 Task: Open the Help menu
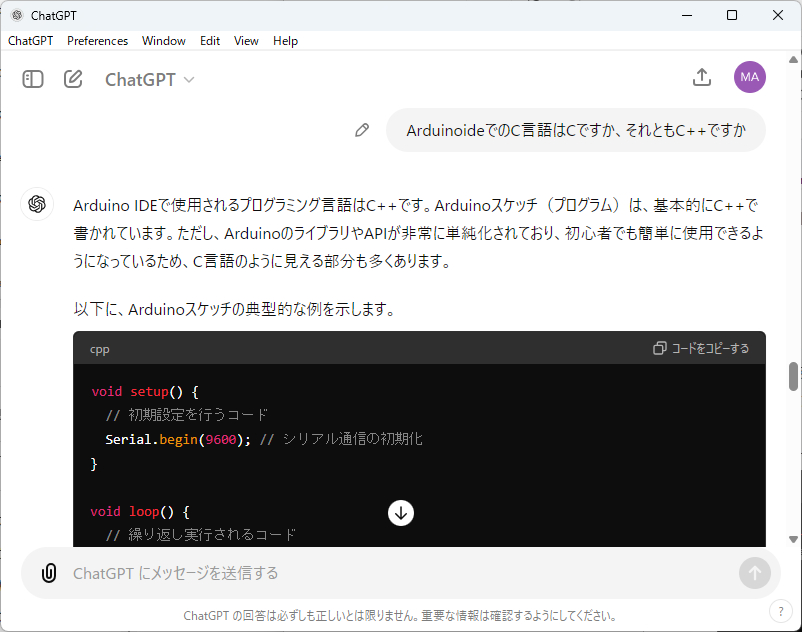click(x=285, y=41)
